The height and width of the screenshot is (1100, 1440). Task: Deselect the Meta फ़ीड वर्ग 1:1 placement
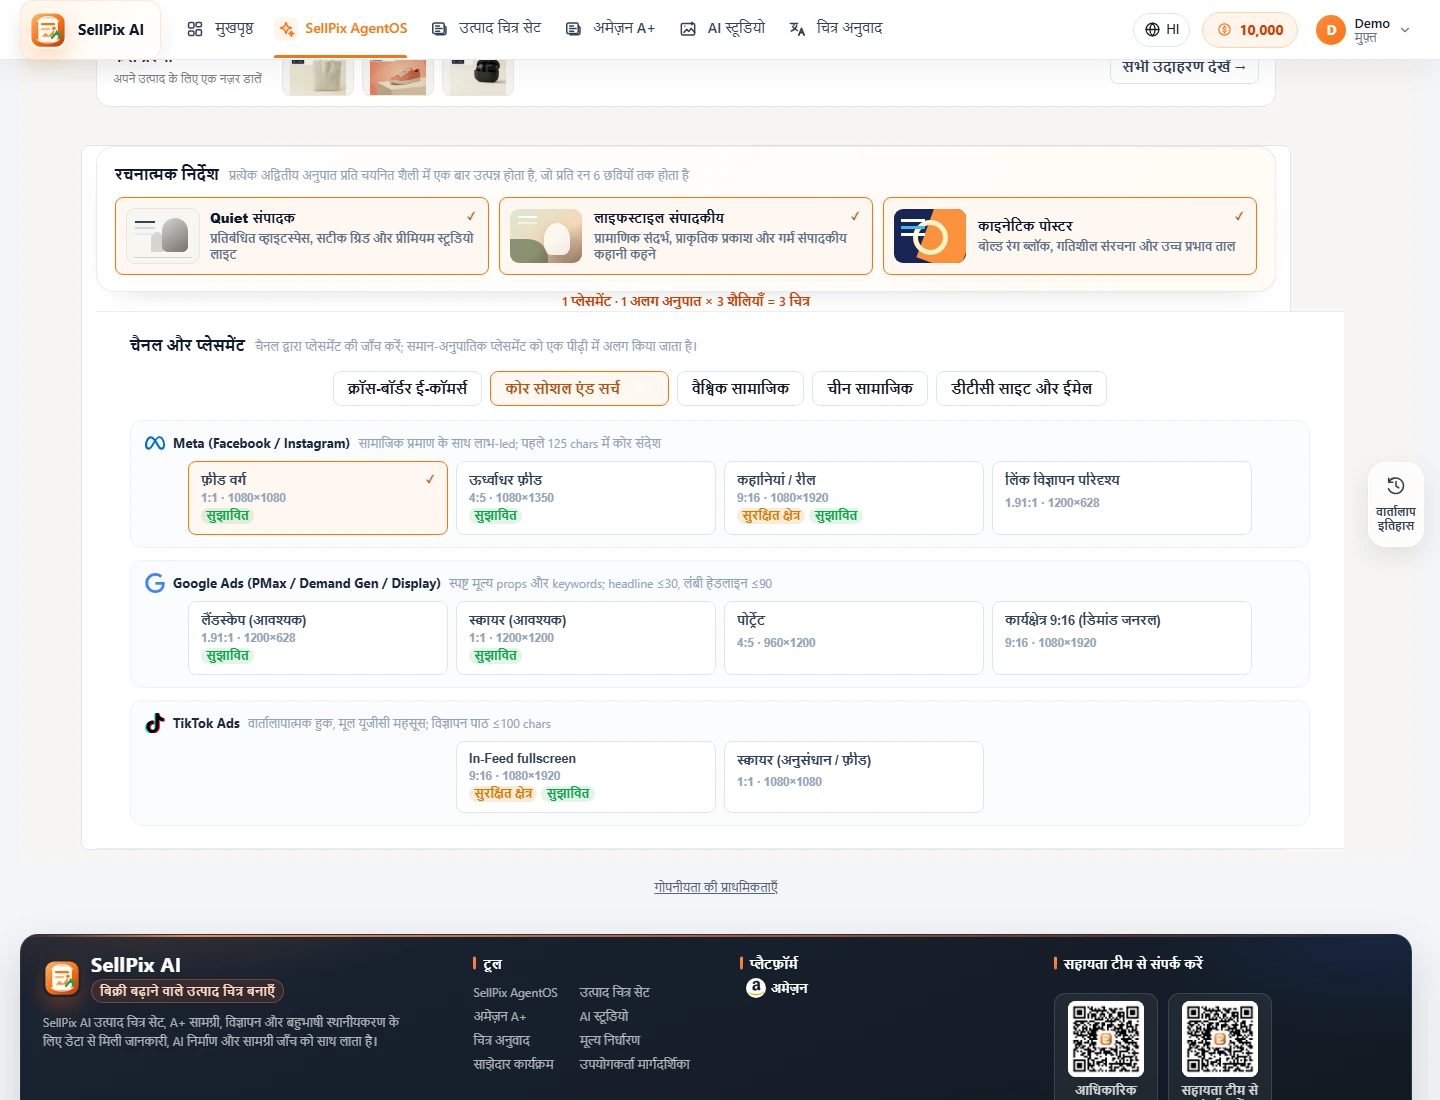click(x=318, y=498)
